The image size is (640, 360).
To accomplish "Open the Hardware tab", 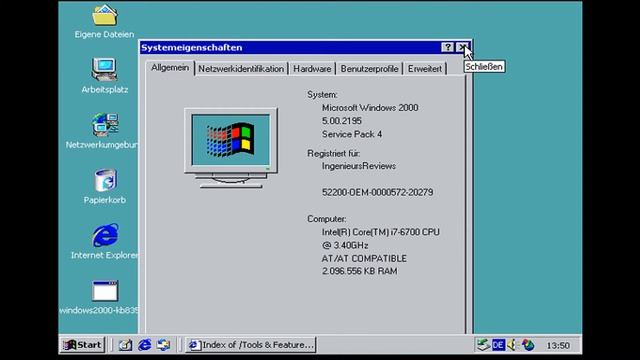I will pos(312,69).
